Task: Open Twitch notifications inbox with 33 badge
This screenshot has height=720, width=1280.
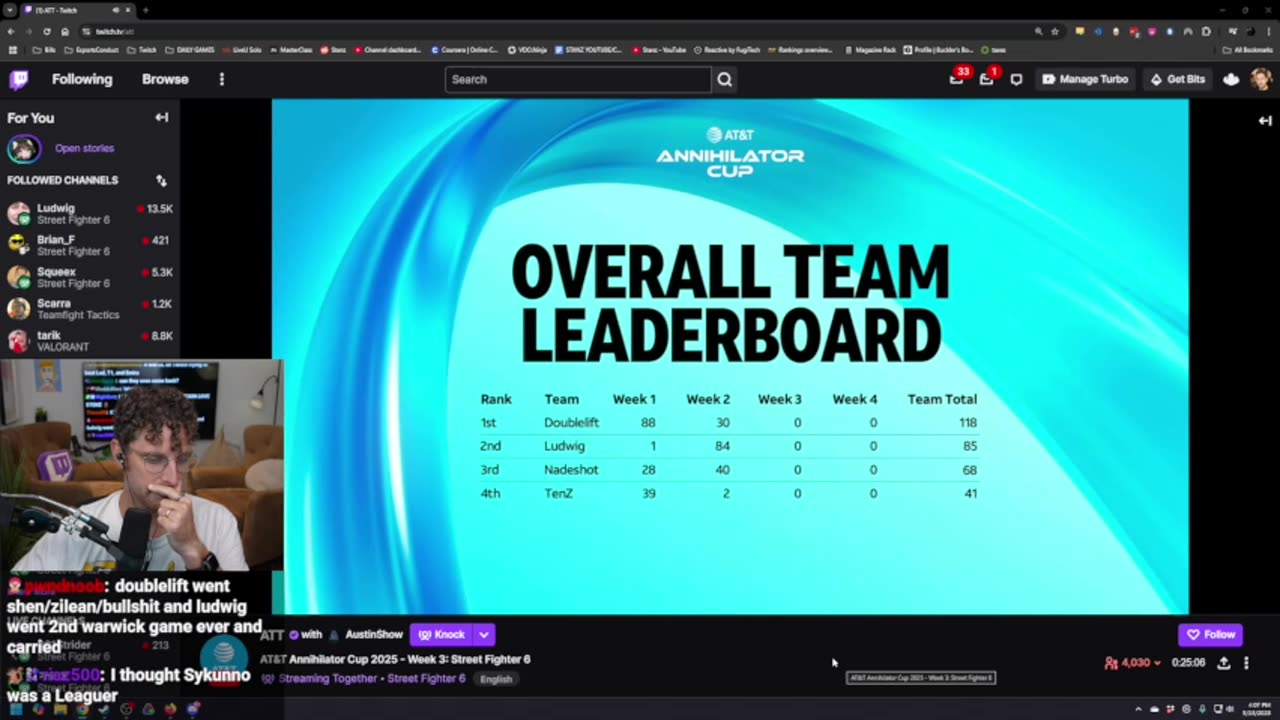Action: coord(957,79)
